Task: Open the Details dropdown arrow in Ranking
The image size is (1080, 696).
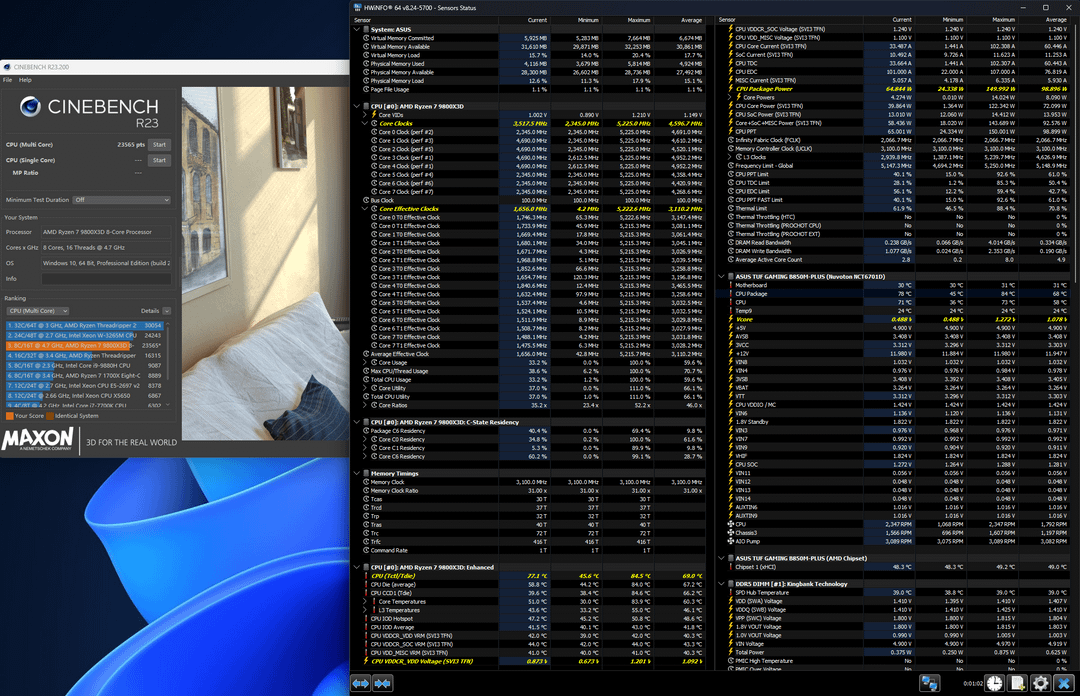Action: tap(167, 311)
